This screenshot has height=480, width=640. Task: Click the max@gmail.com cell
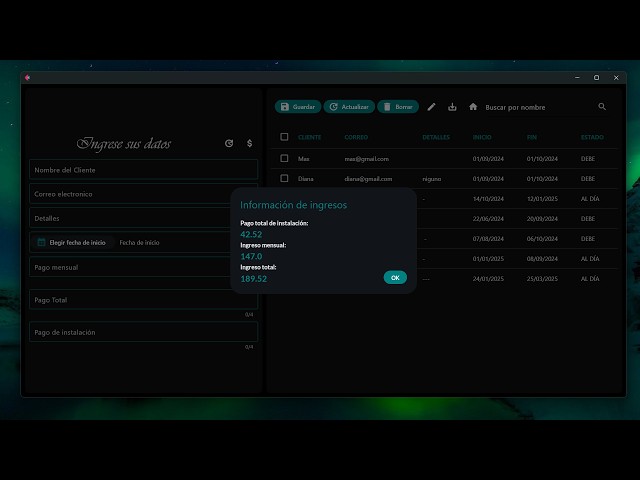[367, 159]
